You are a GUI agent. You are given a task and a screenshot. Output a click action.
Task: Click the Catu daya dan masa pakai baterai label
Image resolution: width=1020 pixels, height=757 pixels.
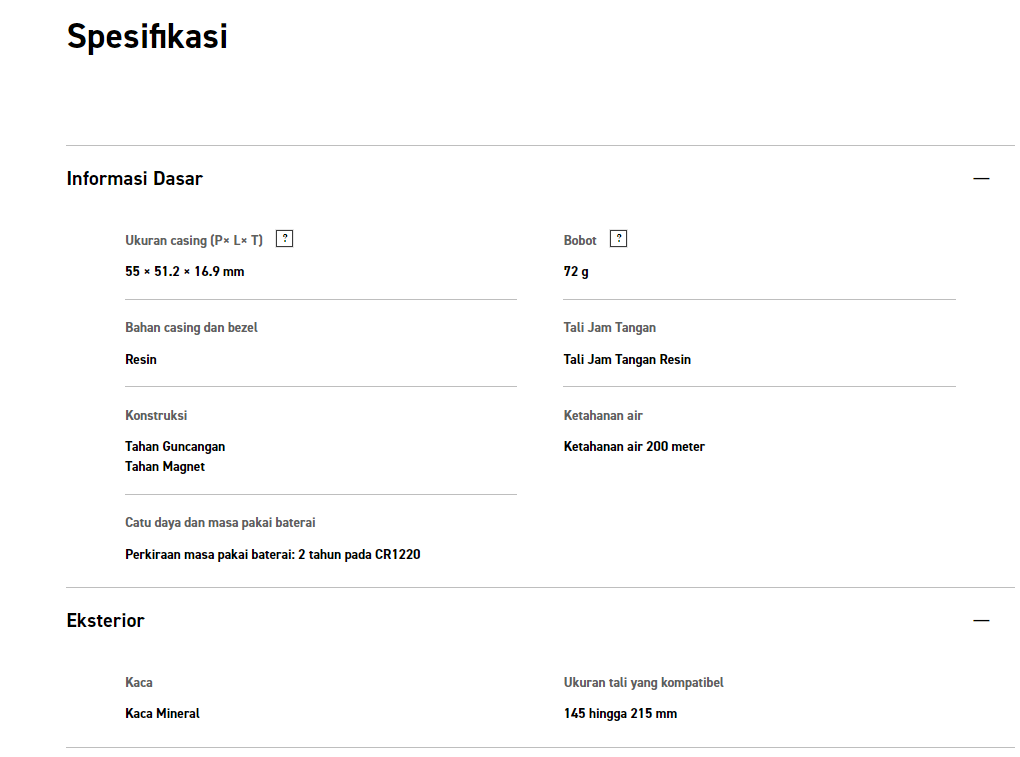point(220,523)
